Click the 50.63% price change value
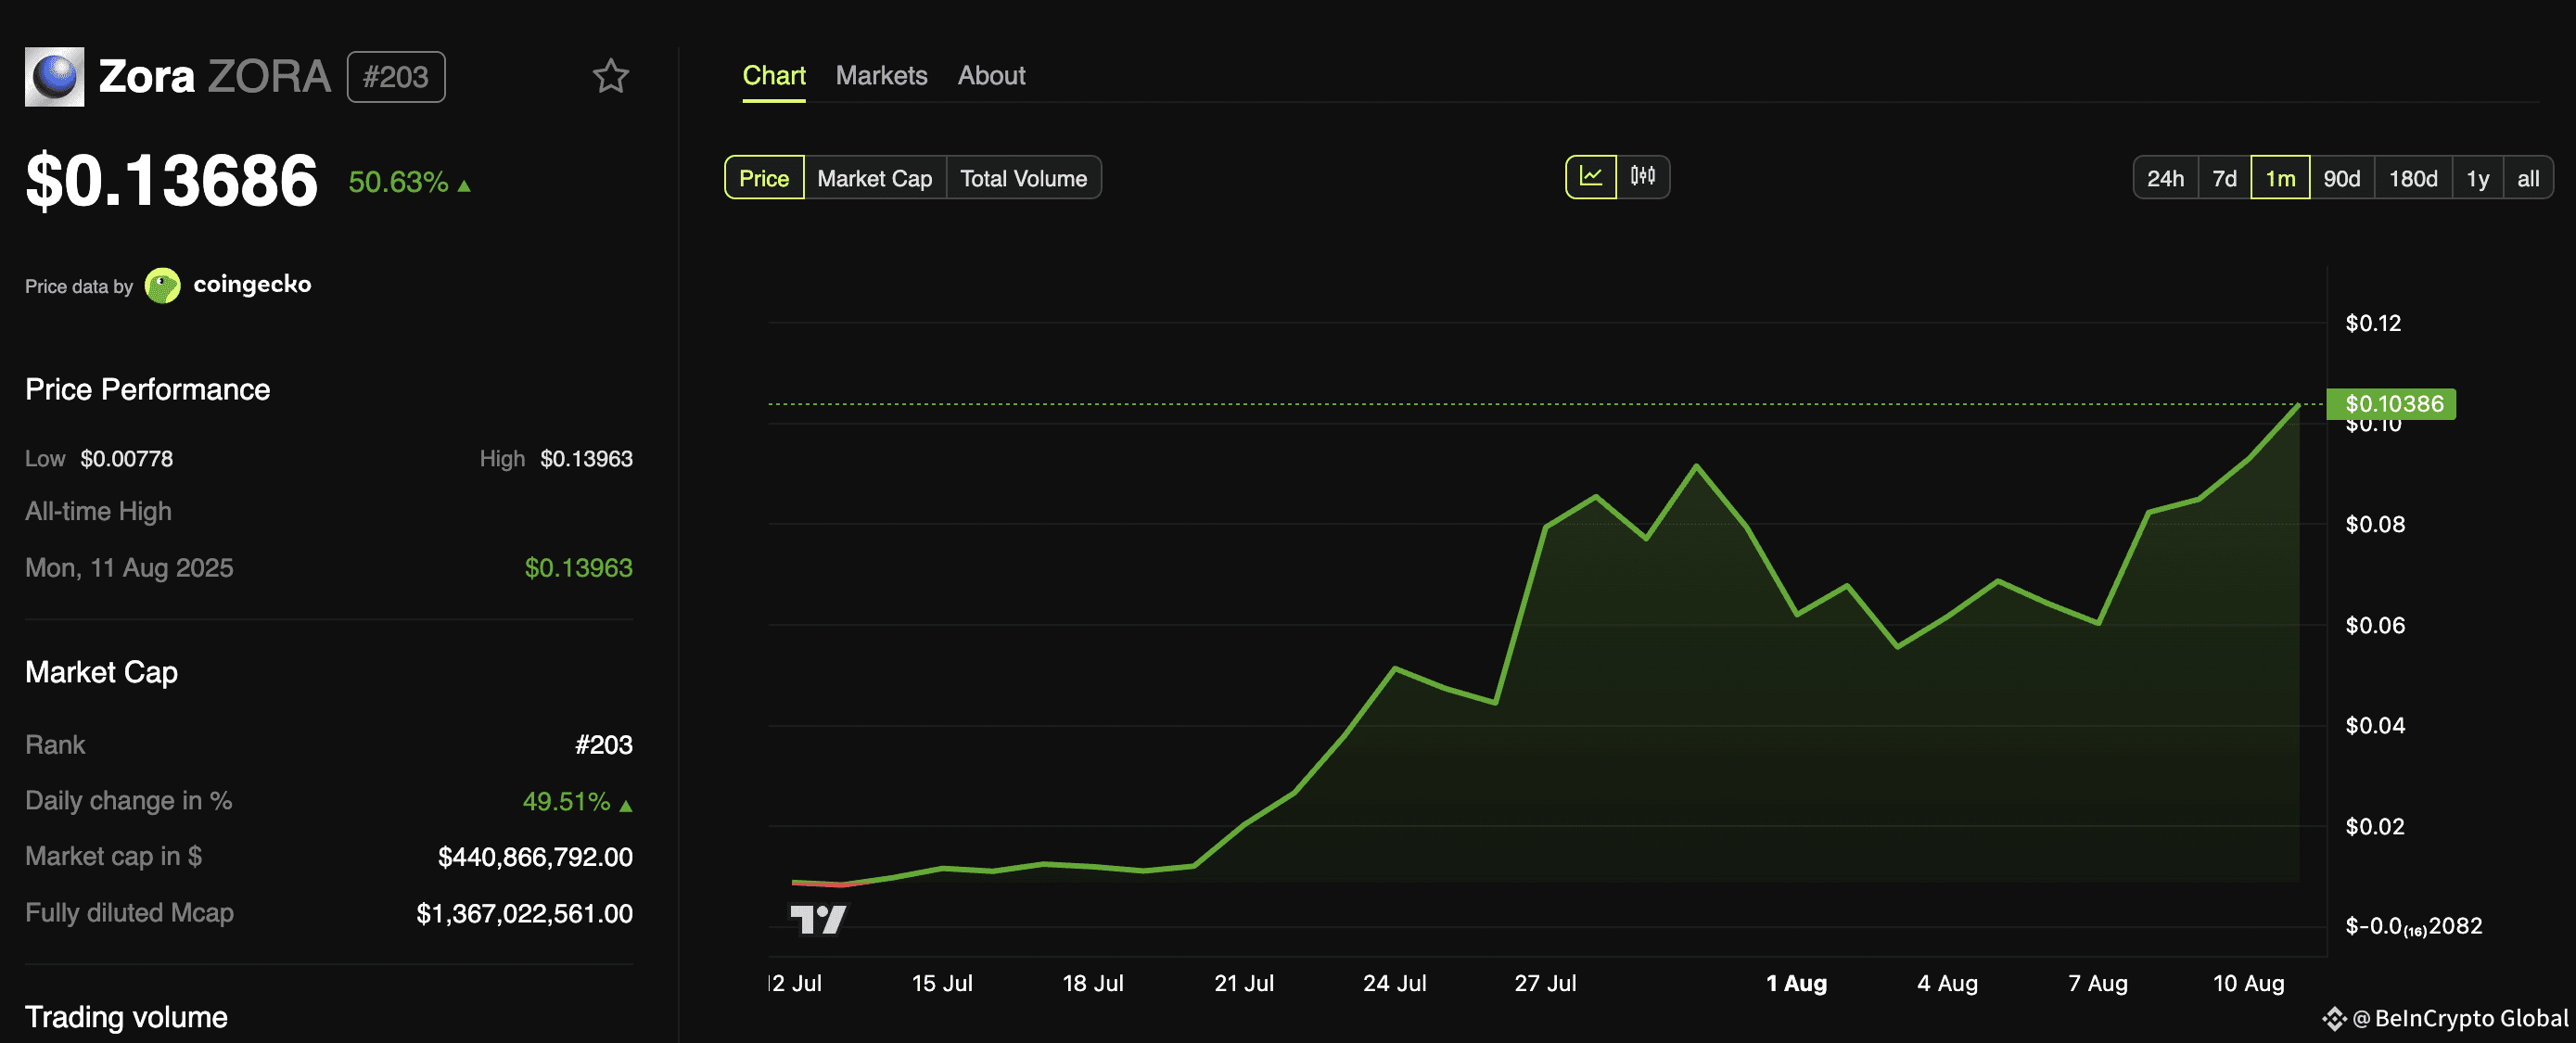 [x=399, y=182]
